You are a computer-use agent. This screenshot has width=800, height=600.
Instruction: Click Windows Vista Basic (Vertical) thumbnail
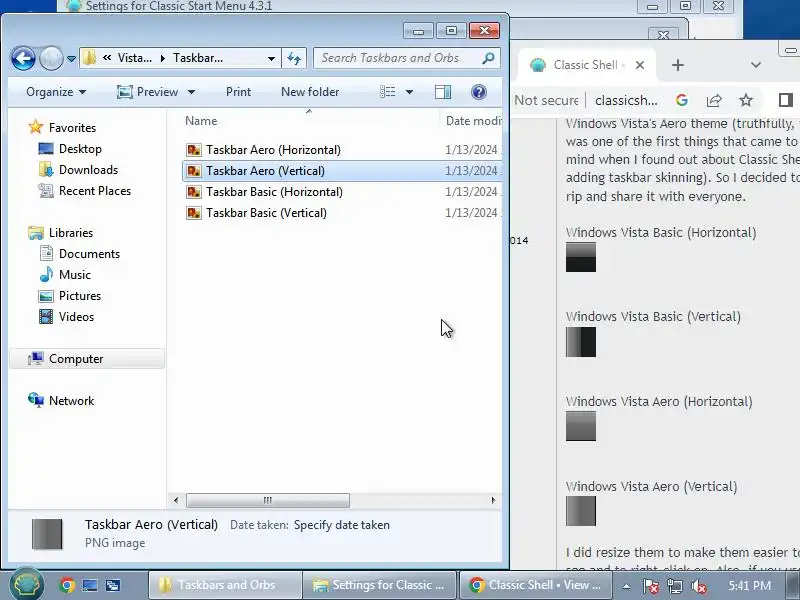pyautogui.click(x=581, y=342)
